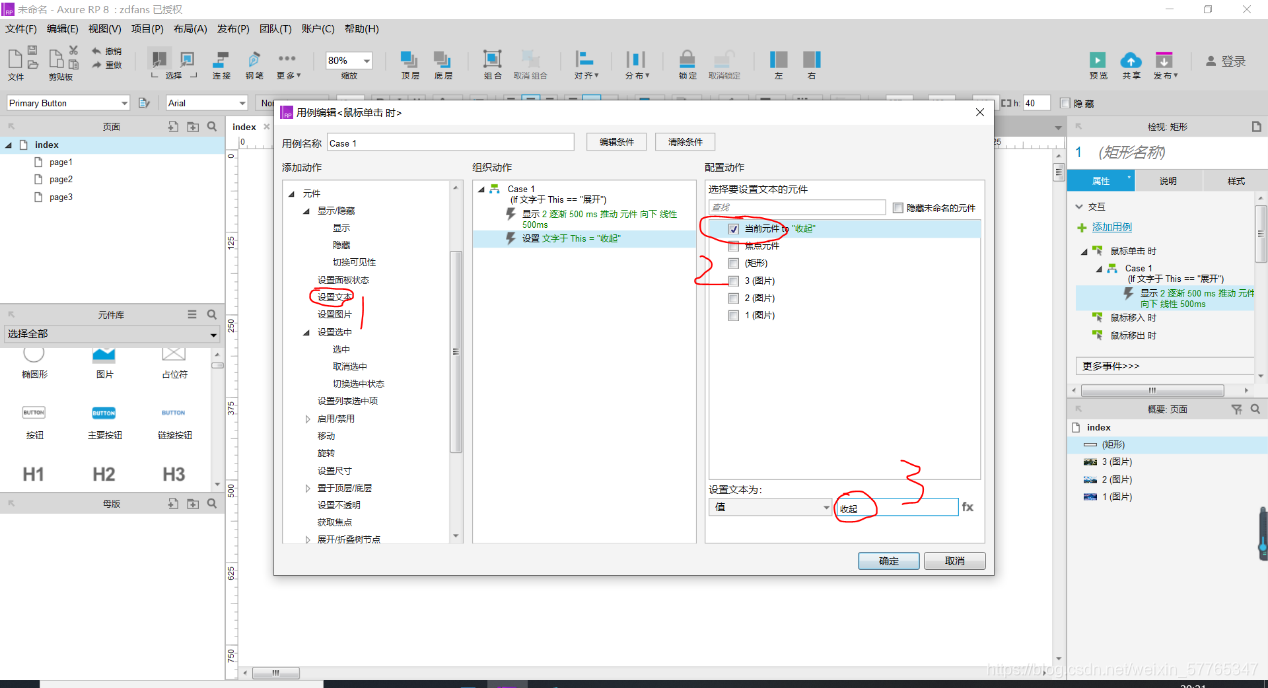1268x688 pixels.
Task: Select 设置文本 action in list
Action: pyautogui.click(x=335, y=297)
